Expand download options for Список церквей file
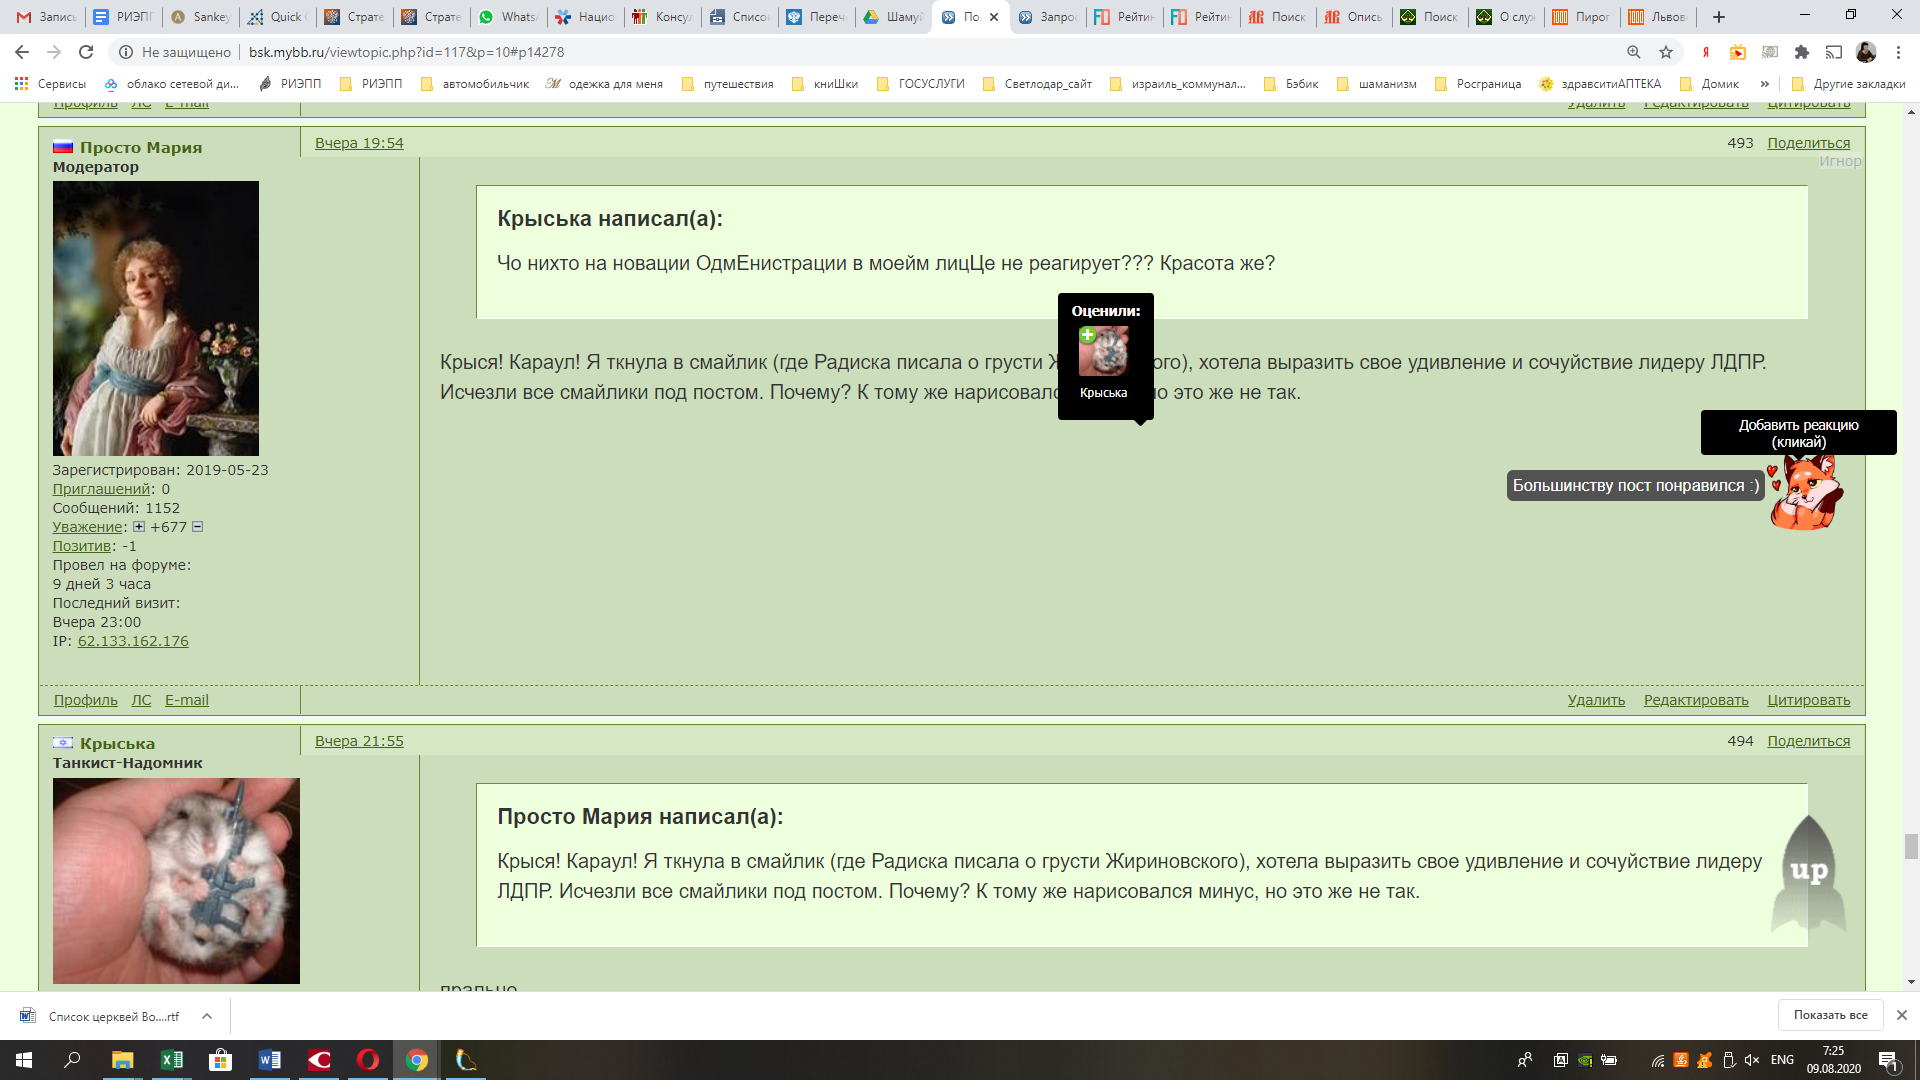The height and width of the screenshot is (1080, 1920). click(207, 1016)
